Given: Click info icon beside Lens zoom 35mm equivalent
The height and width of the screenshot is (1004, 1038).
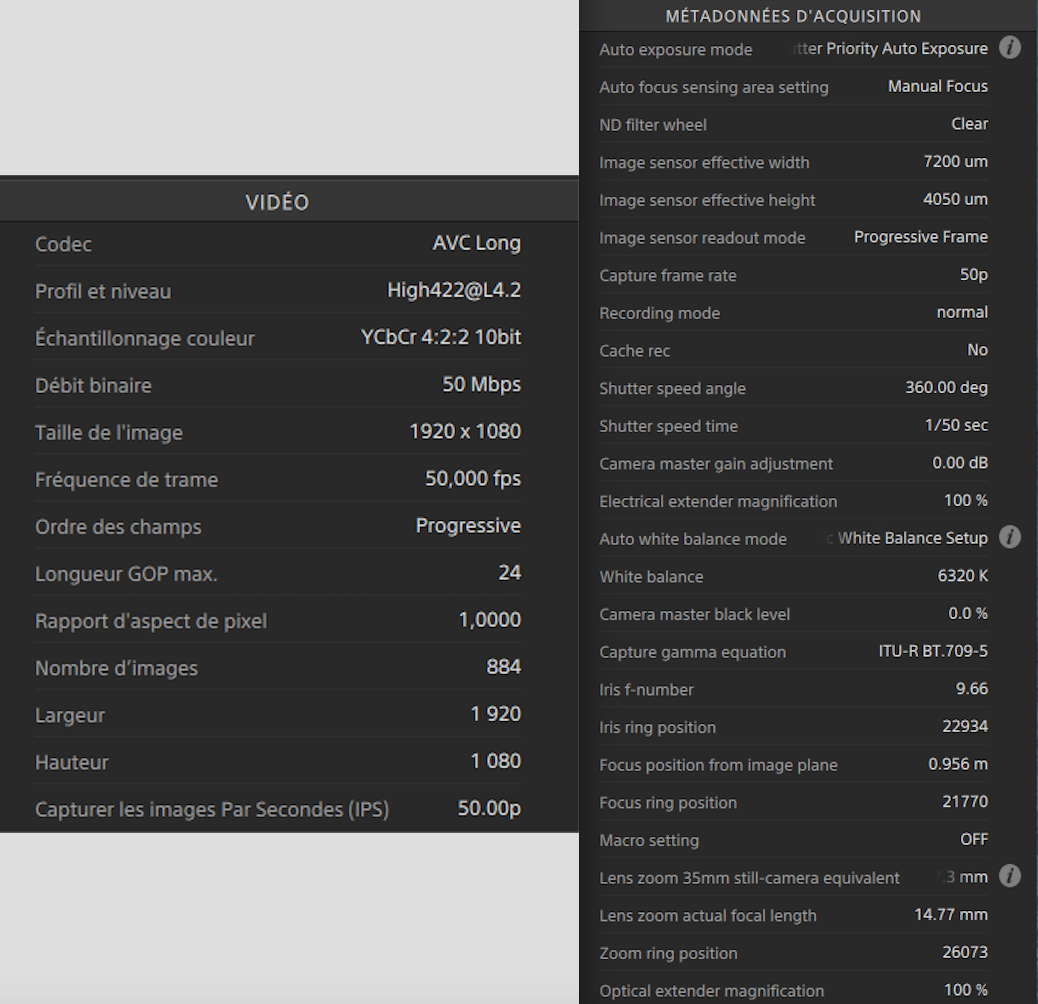Looking at the screenshot, I should [1010, 877].
